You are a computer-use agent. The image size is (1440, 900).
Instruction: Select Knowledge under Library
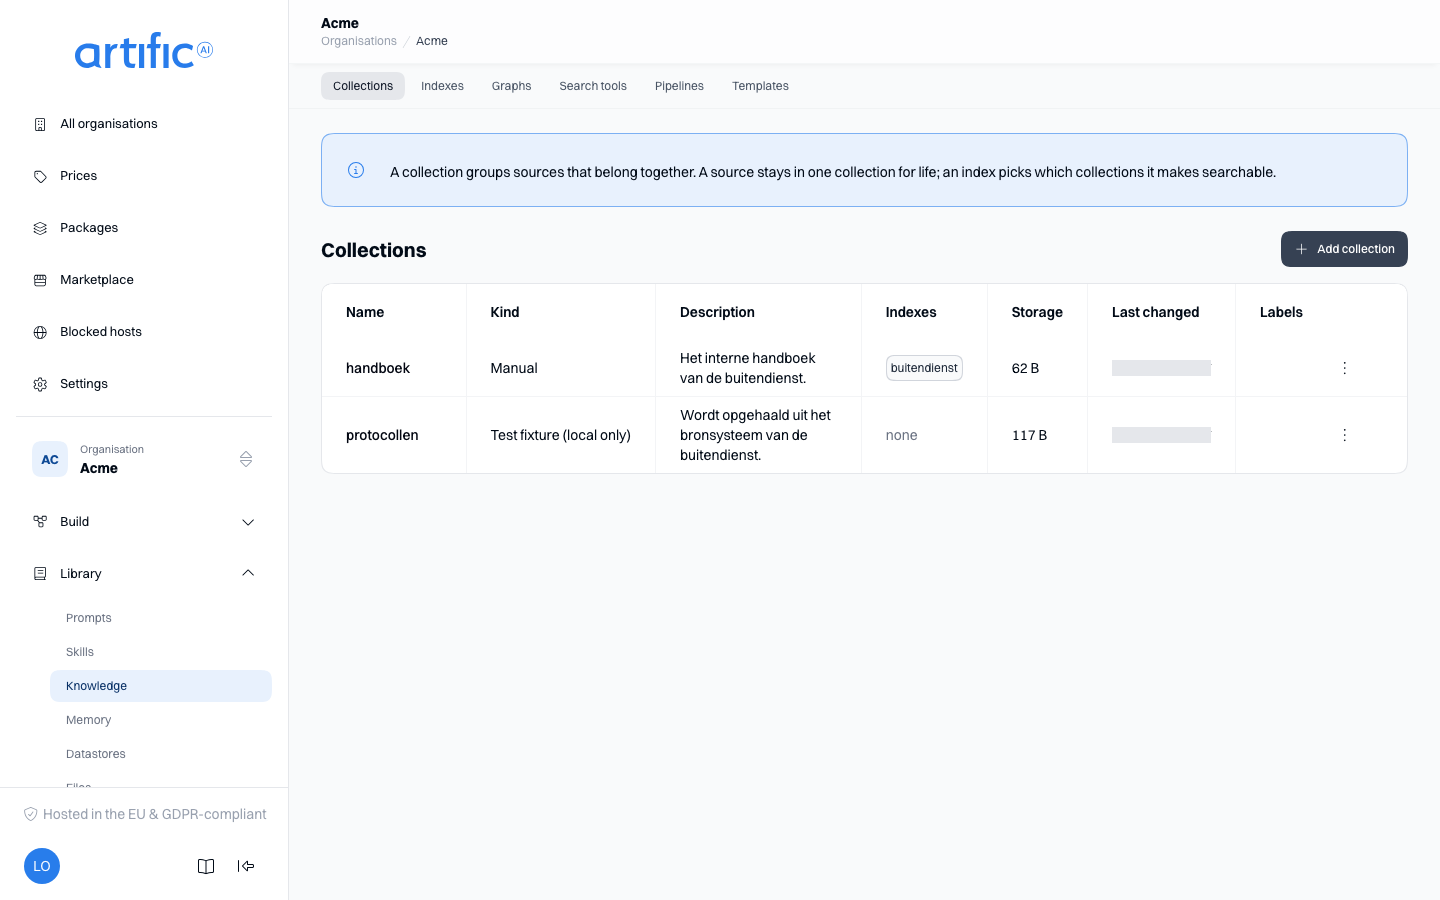[x=161, y=686]
